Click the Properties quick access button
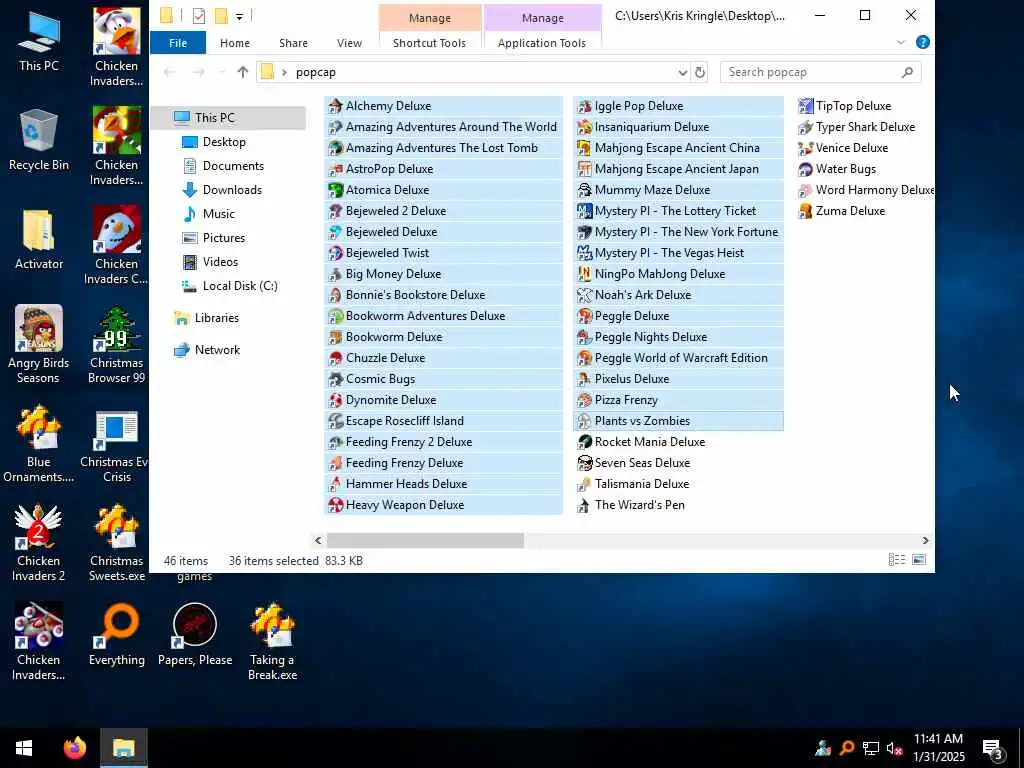1024x768 pixels. [x=199, y=16]
